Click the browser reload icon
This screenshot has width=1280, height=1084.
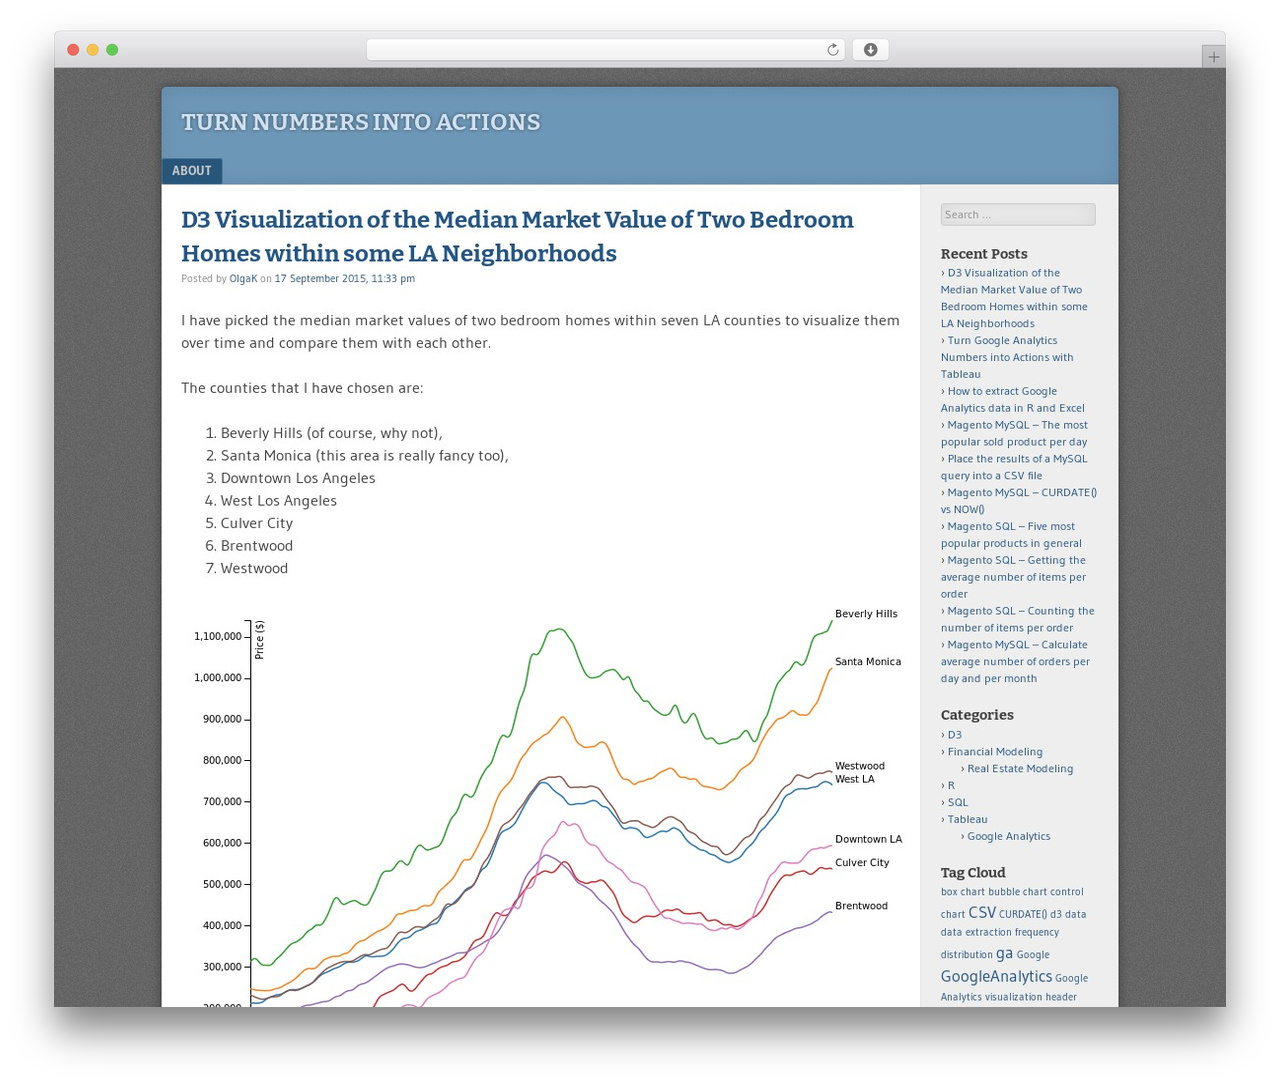tap(832, 50)
